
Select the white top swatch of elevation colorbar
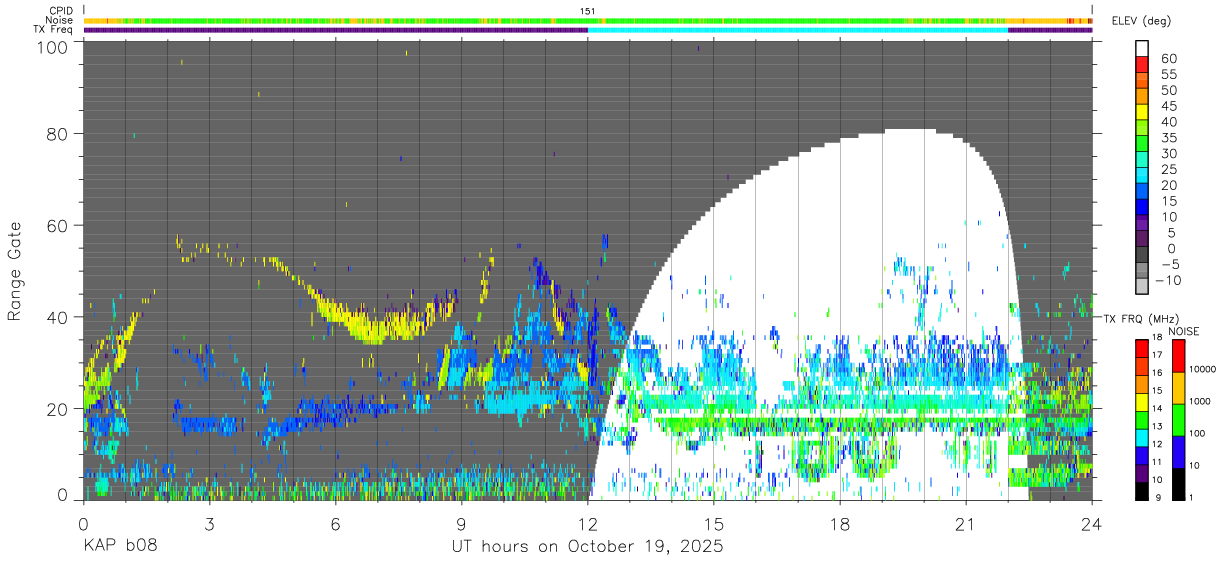[1142, 48]
